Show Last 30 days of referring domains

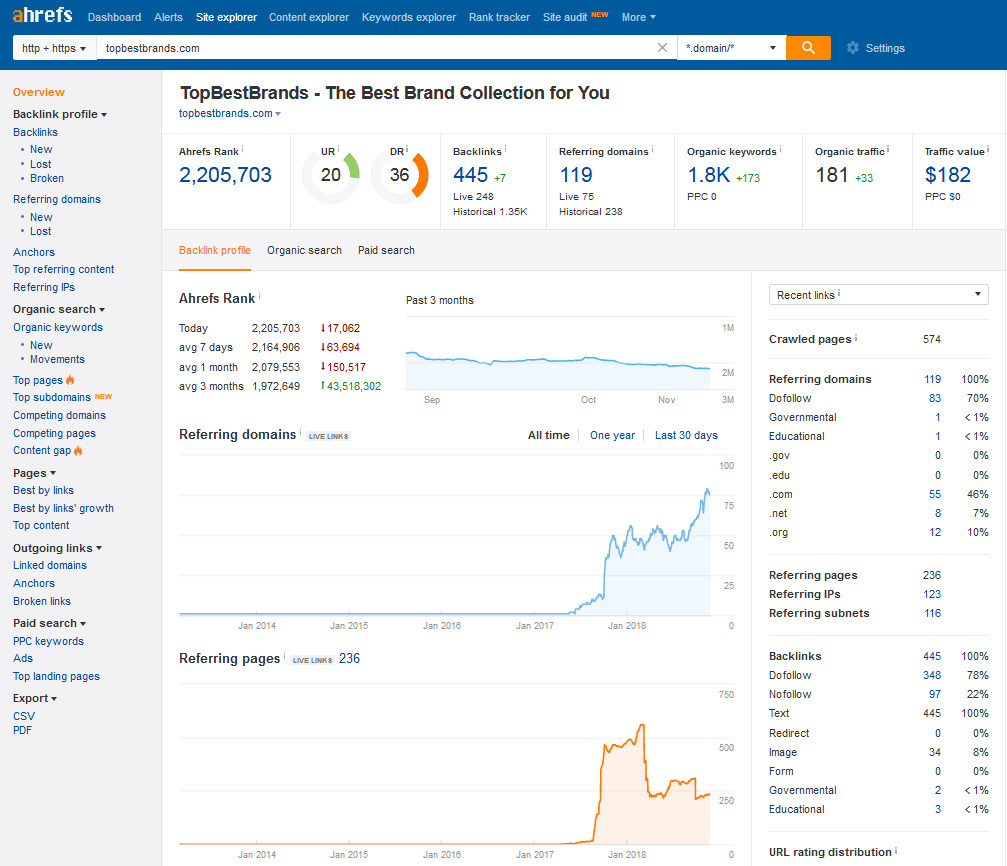tap(686, 436)
